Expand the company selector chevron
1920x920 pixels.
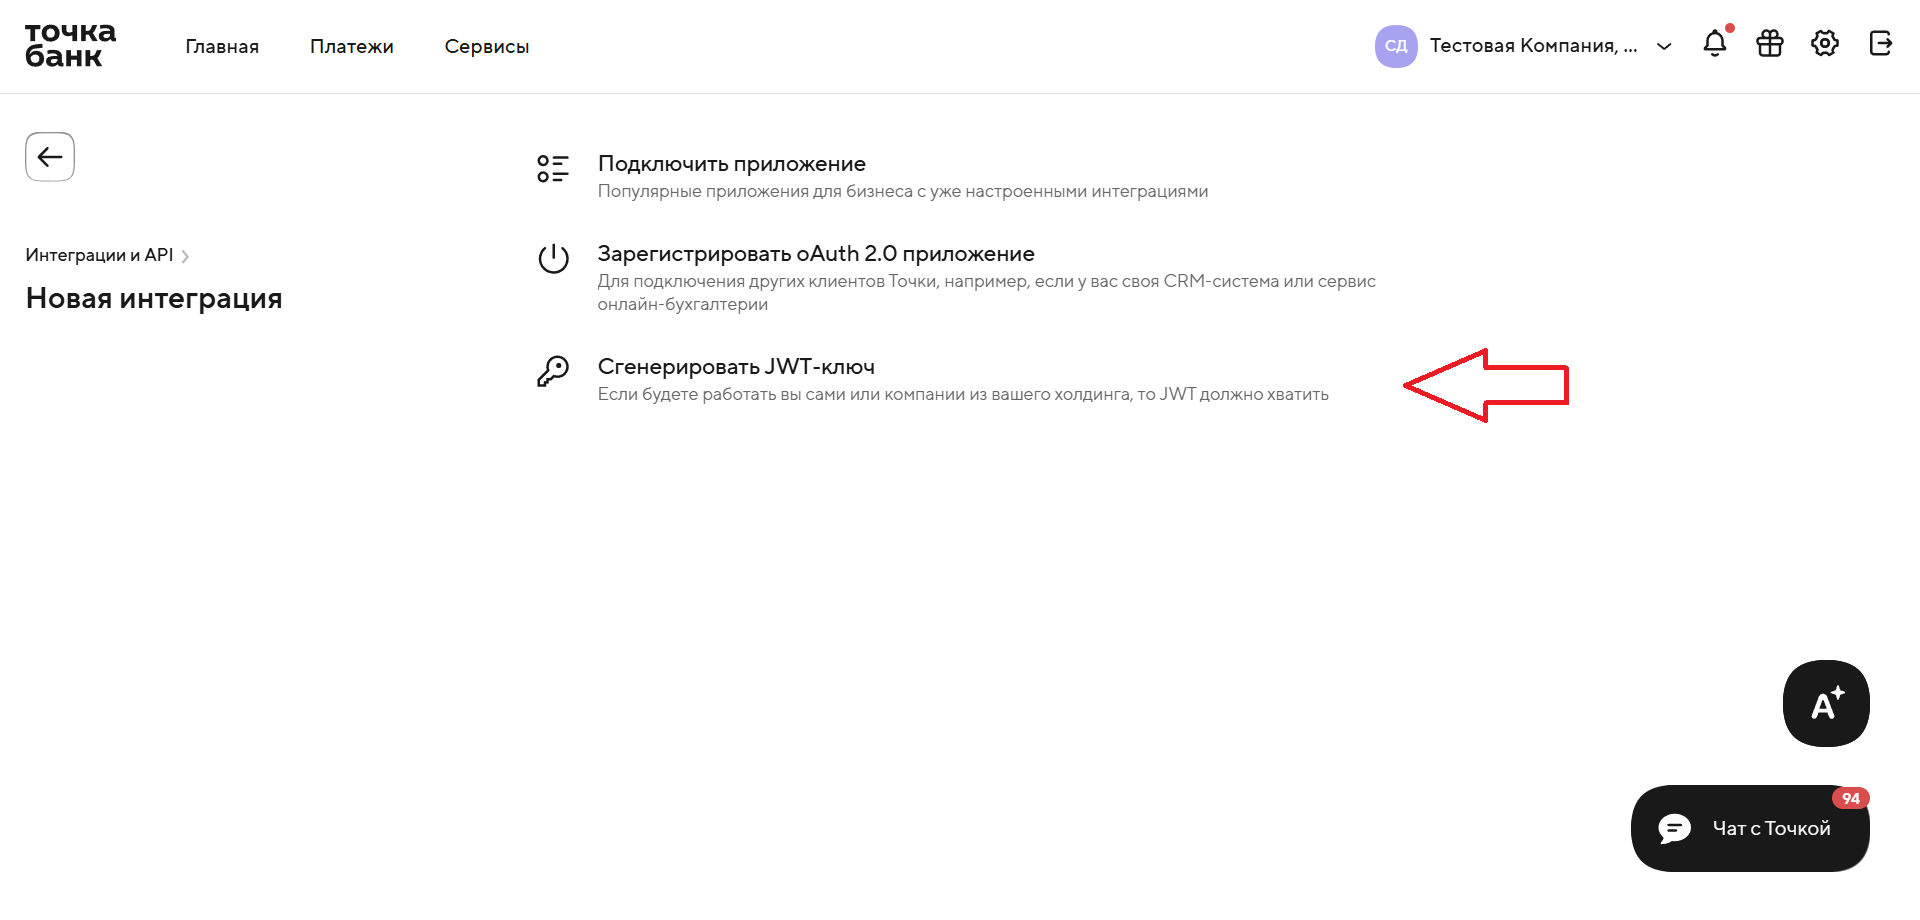tap(1664, 46)
